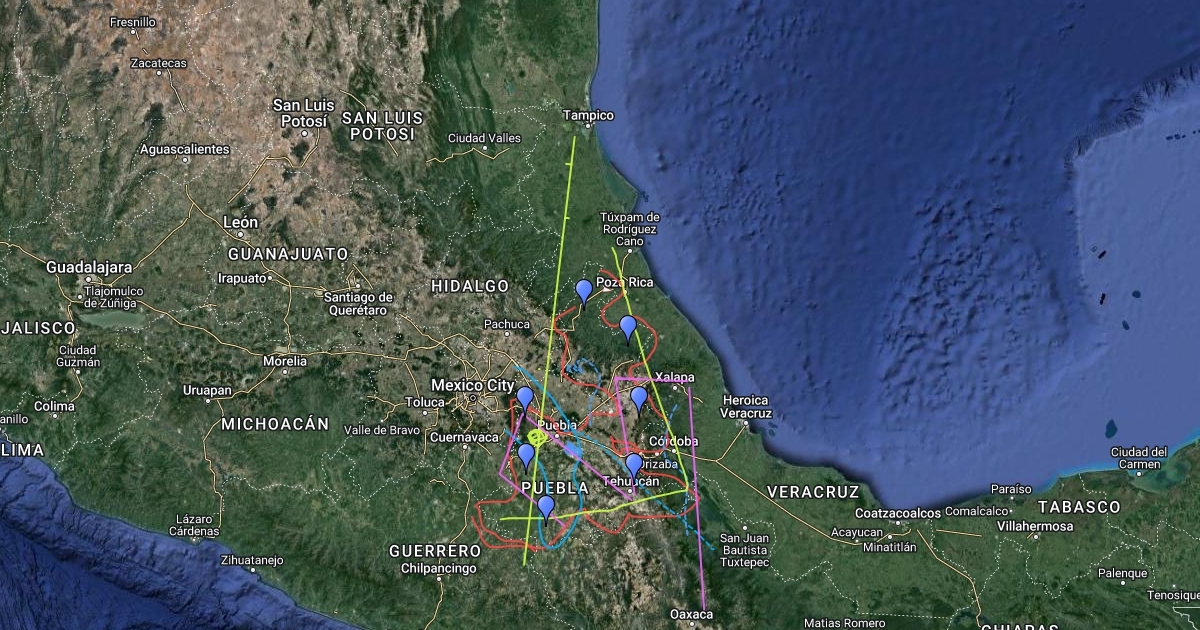The image size is (1200, 630).
Task: Select the MICHOACÁN state label
Action: [275, 424]
